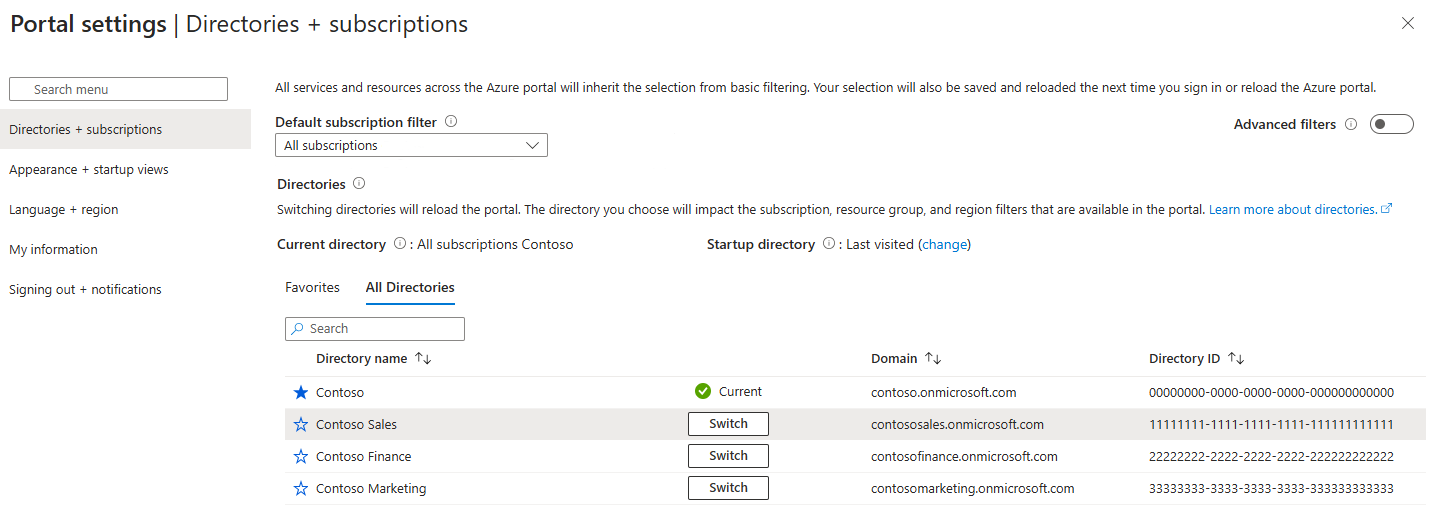Star the Contoso Finance directory
Screen dimensions: 1432x515
click(x=301, y=457)
